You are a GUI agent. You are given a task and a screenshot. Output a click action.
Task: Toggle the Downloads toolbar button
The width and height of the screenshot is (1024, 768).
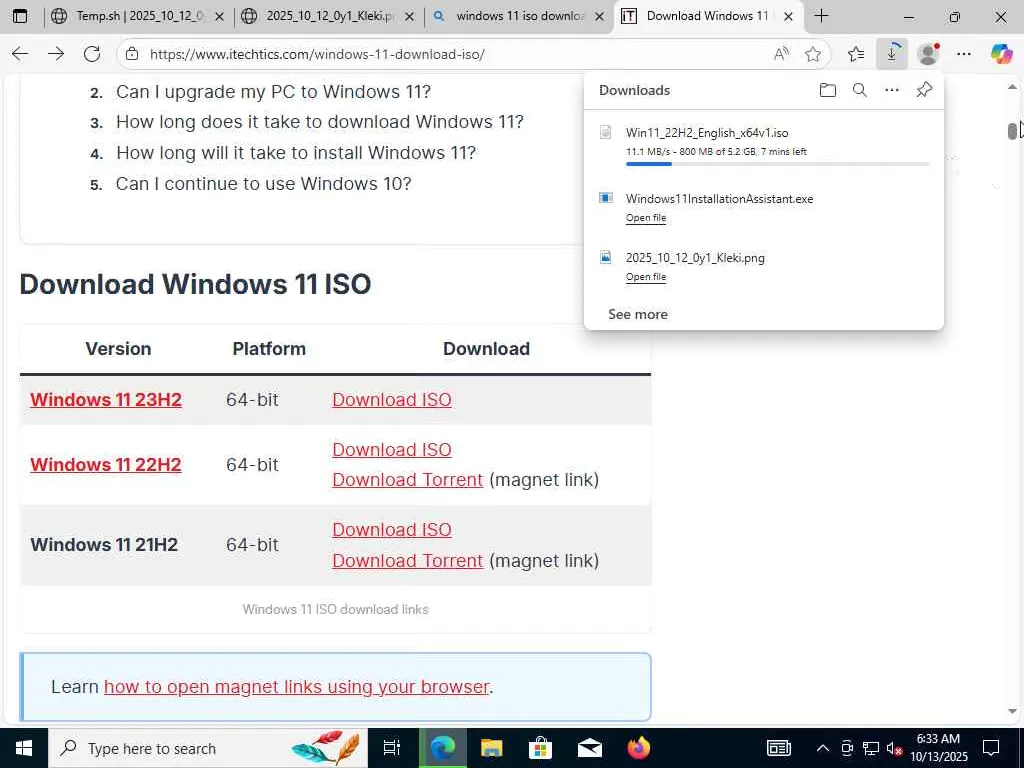(892, 54)
